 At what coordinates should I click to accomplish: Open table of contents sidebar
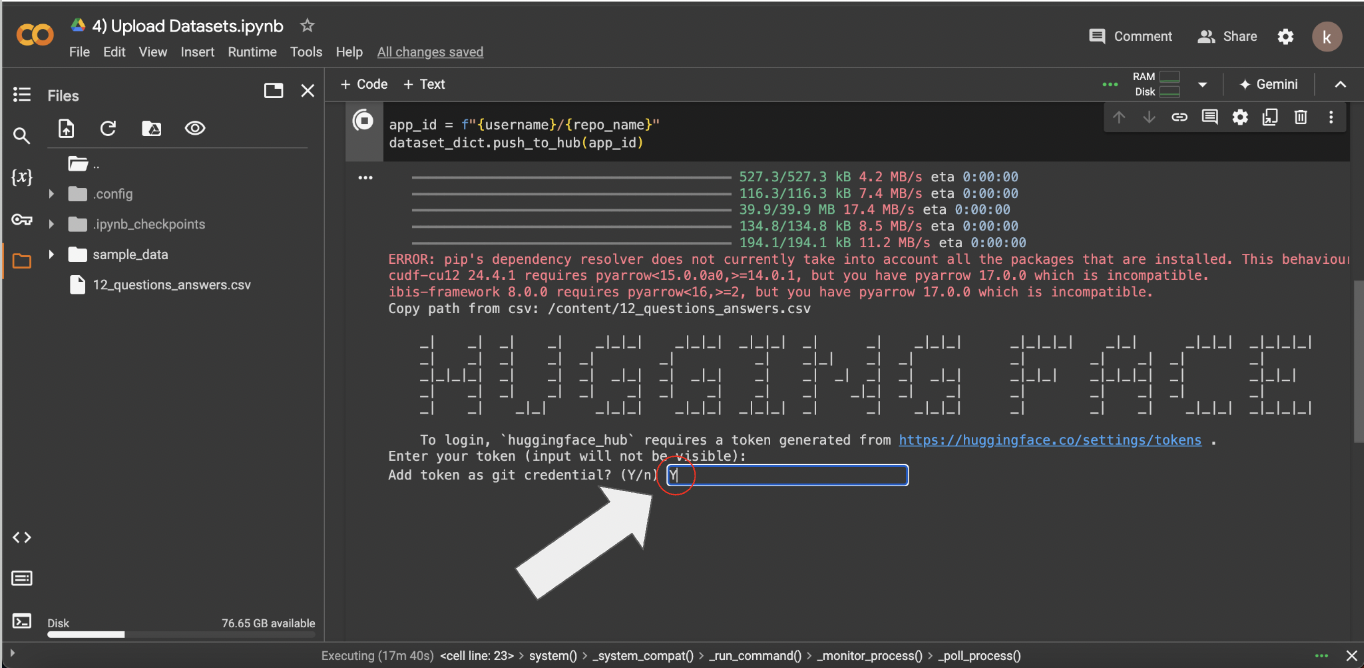pyautogui.click(x=21, y=94)
